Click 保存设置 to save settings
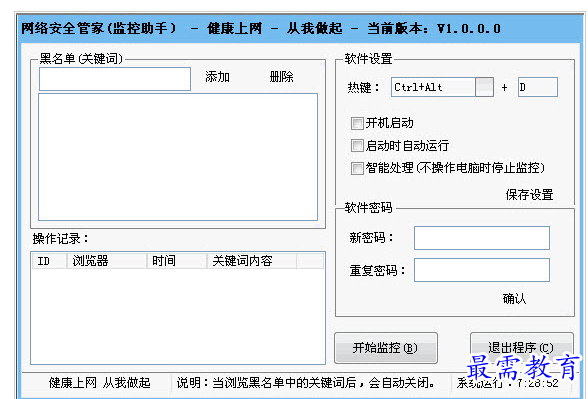 pyautogui.click(x=529, y=195)
